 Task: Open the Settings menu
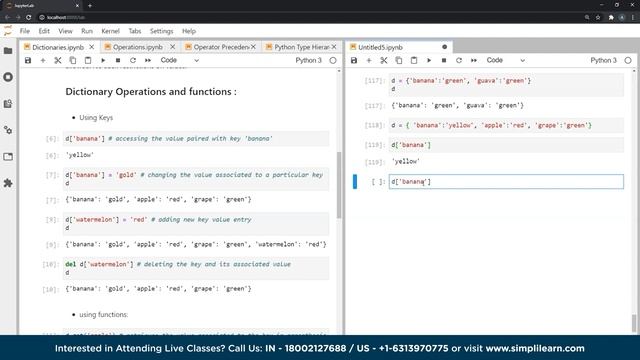coord(162,31)
